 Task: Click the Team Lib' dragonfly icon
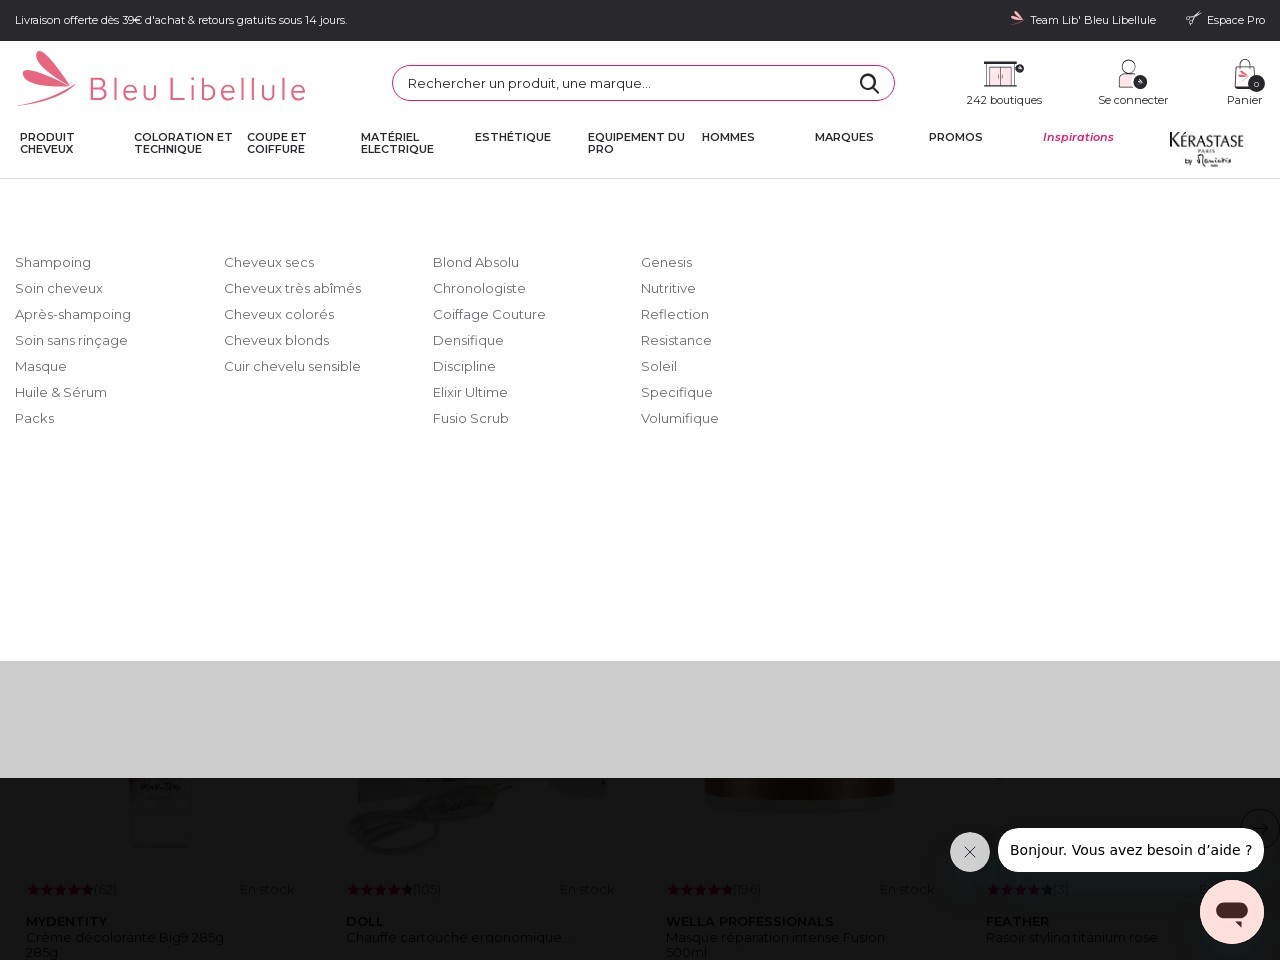click(1017, 18)
